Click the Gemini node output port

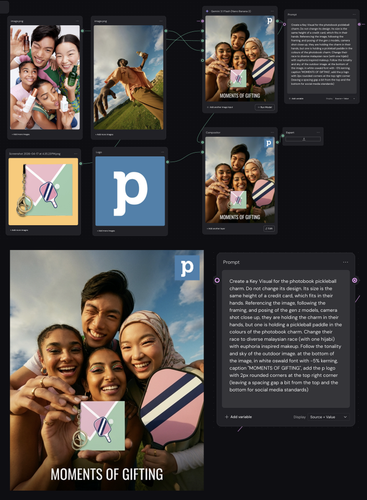(x=277, y=21)
